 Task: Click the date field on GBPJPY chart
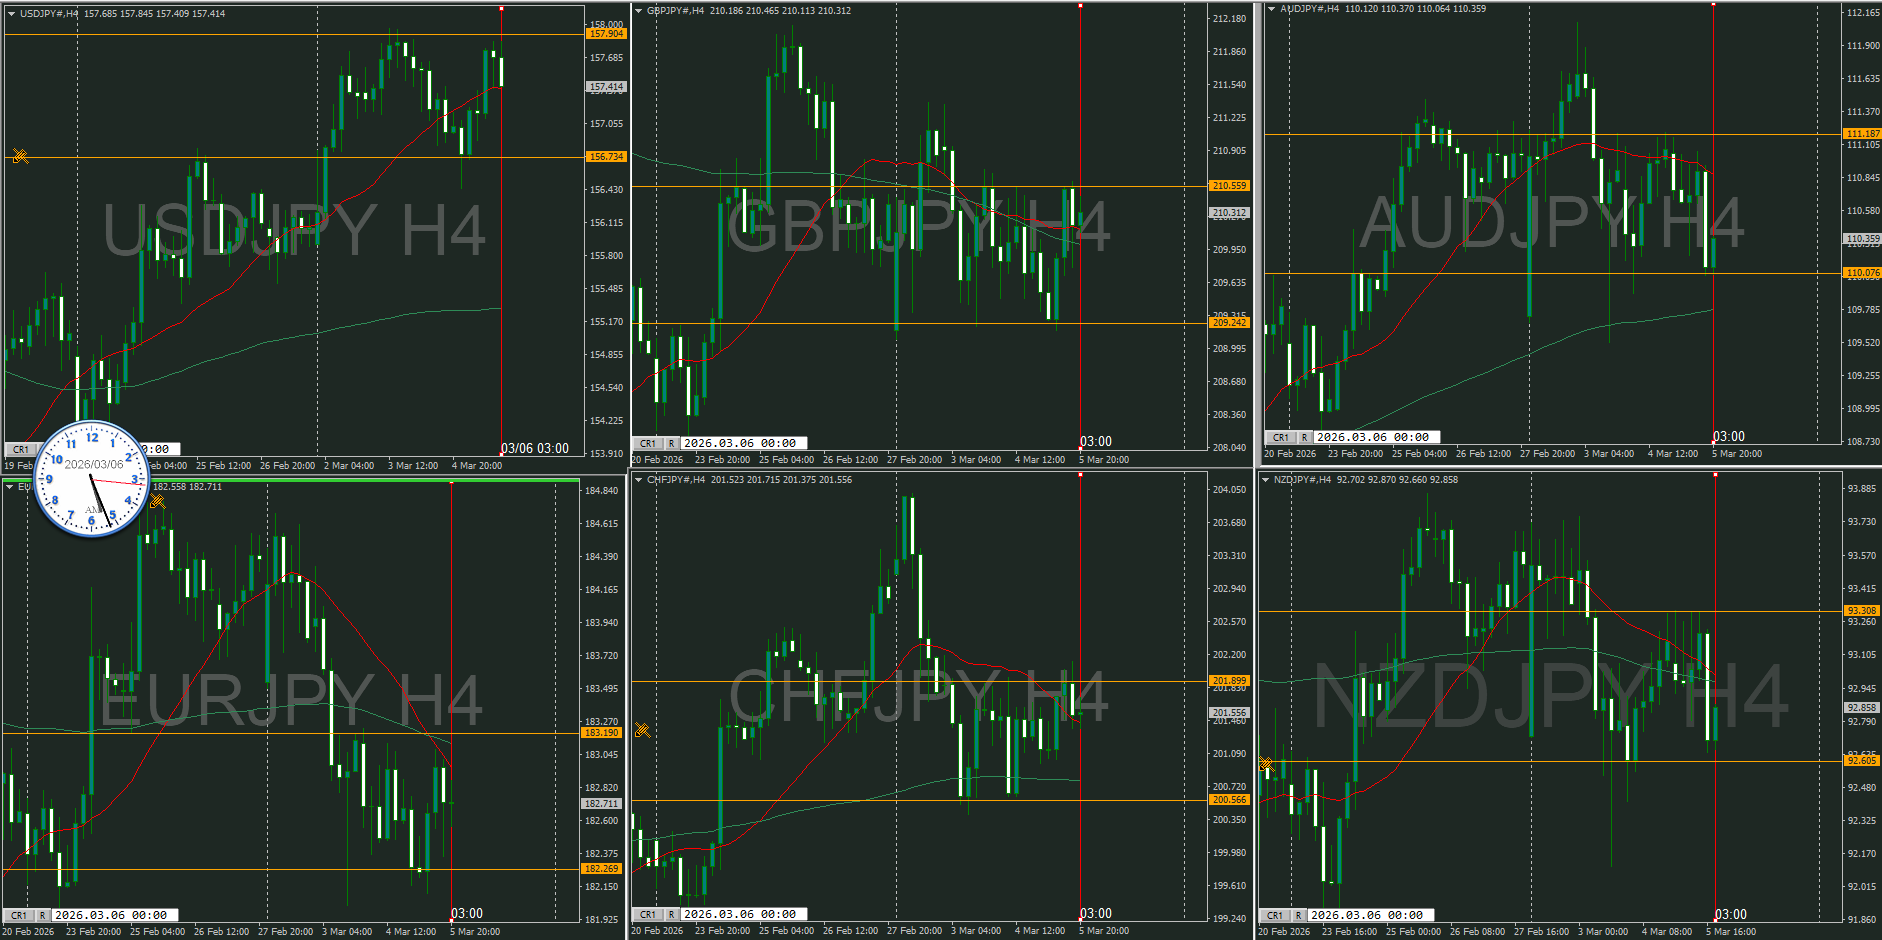point(742,444)
